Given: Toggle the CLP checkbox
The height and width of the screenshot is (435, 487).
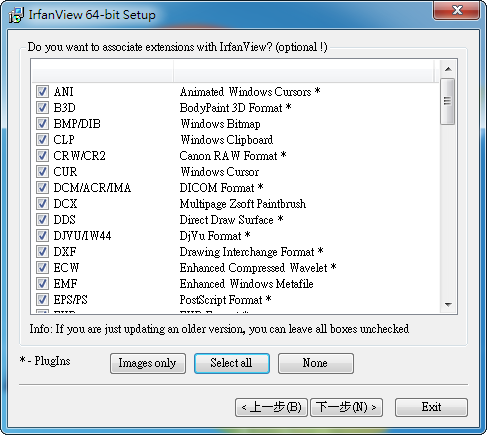Looking at the screenshot, I should tap(42, 140).
